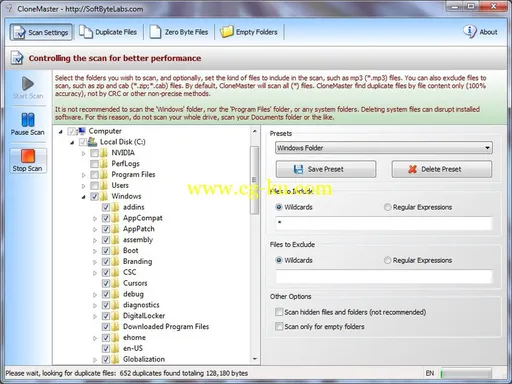Open the About info

point(480,32)
